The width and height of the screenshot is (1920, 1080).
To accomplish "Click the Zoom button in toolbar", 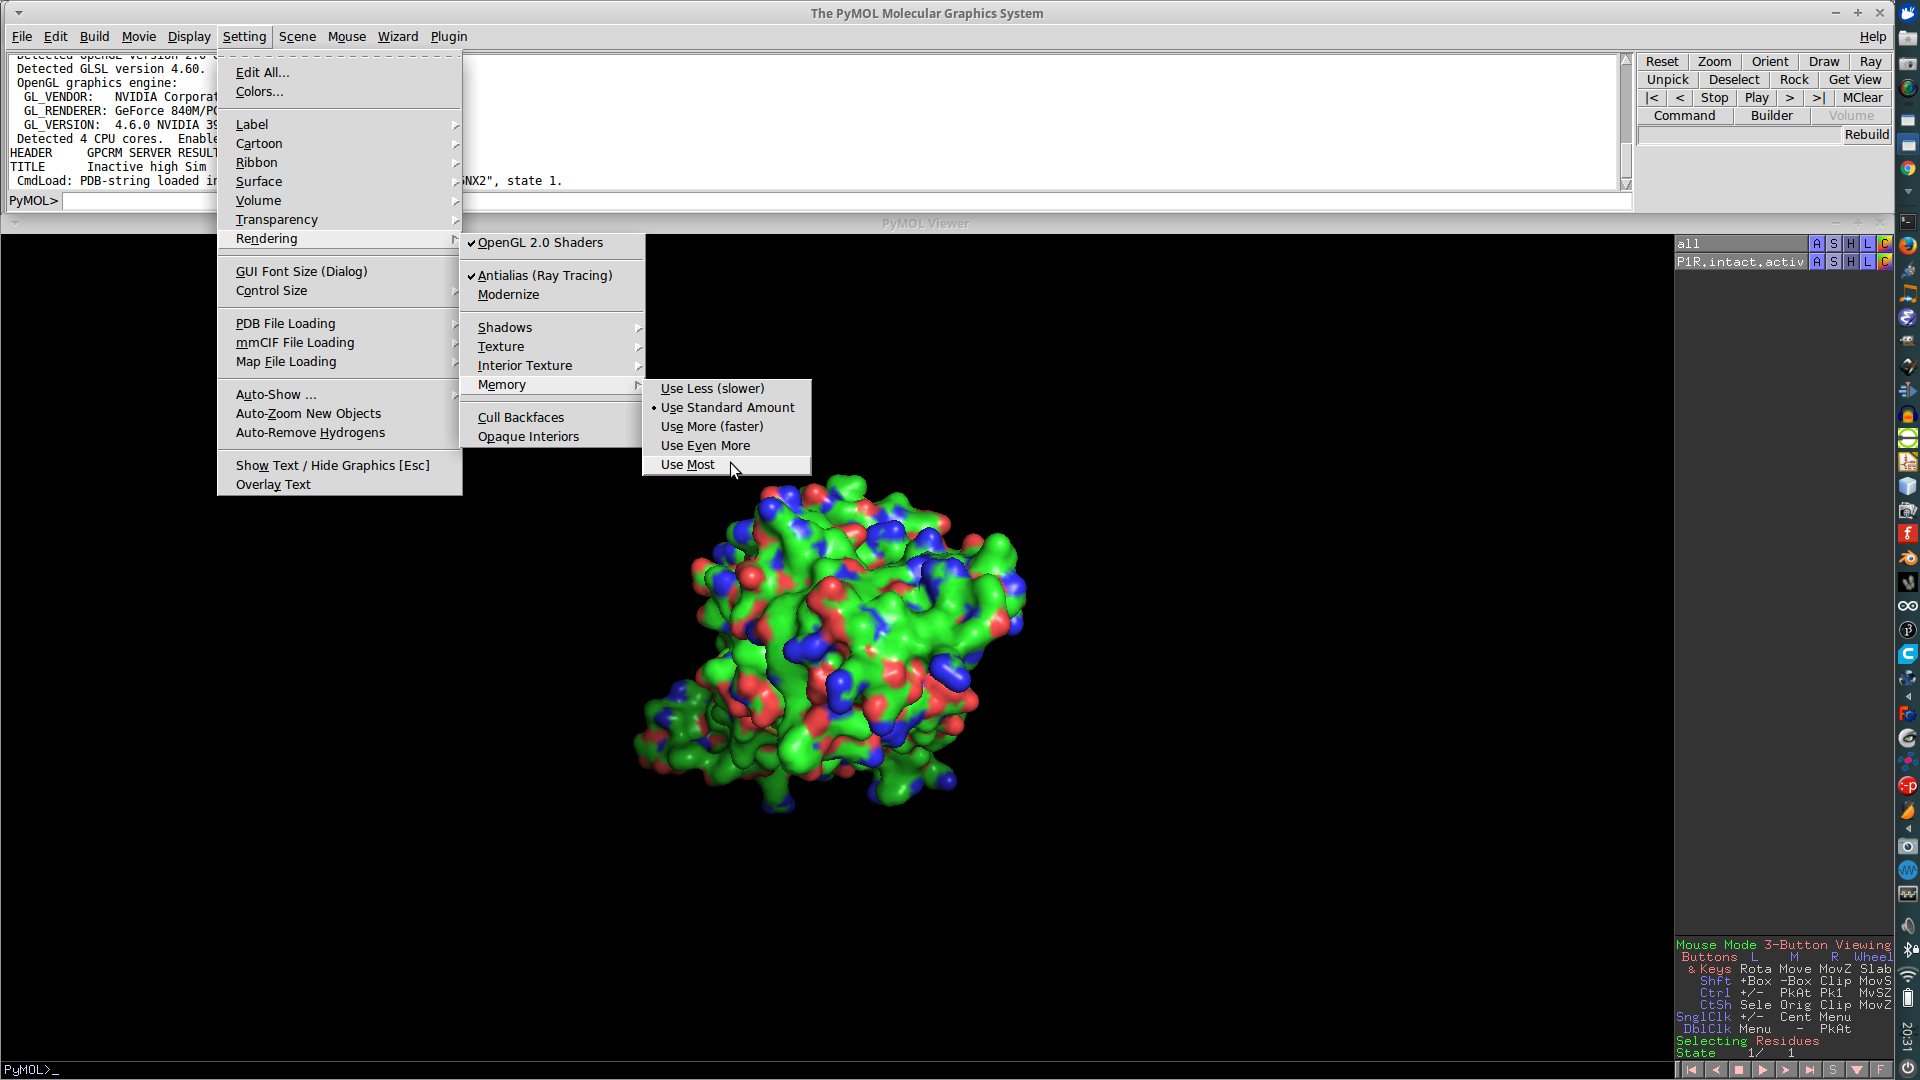I will click(x=1713, y=61).
